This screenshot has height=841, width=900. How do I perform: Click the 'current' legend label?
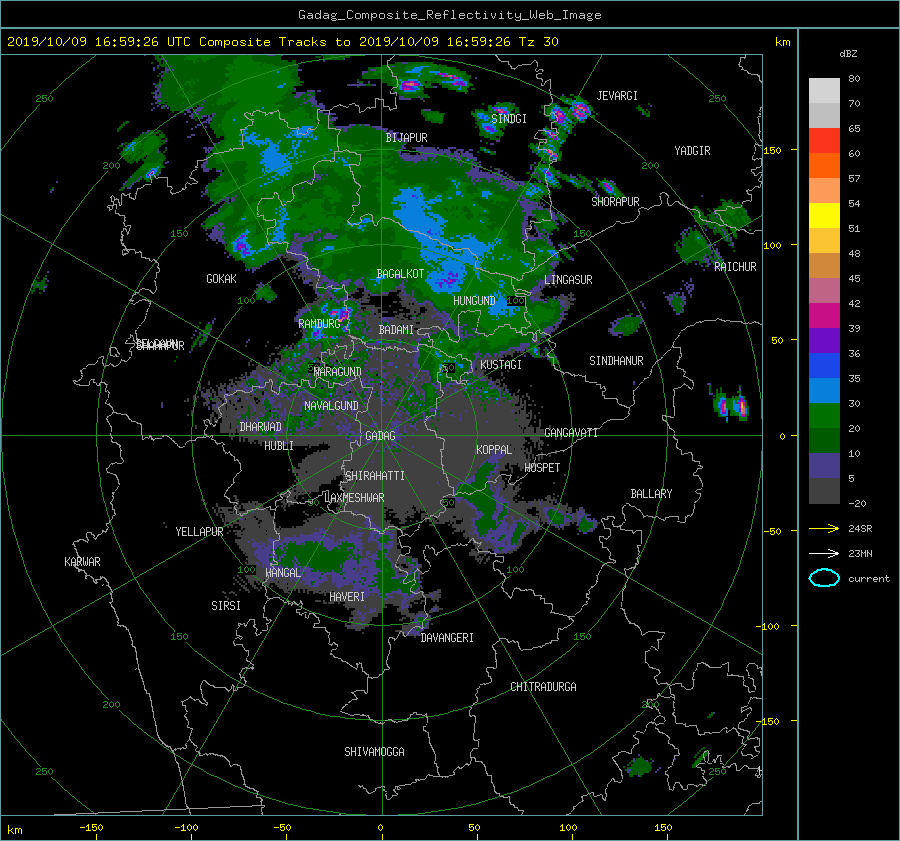click(869, 579)
